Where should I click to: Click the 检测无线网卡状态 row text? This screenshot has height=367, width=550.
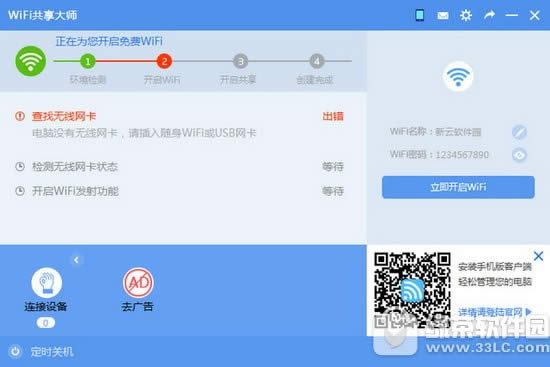click(75, 167)
